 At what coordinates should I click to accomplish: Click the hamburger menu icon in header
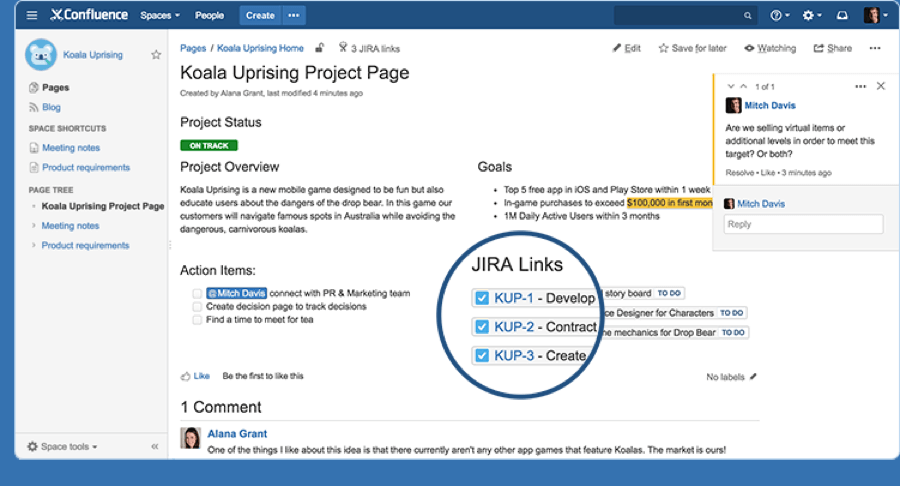(32, 15)
